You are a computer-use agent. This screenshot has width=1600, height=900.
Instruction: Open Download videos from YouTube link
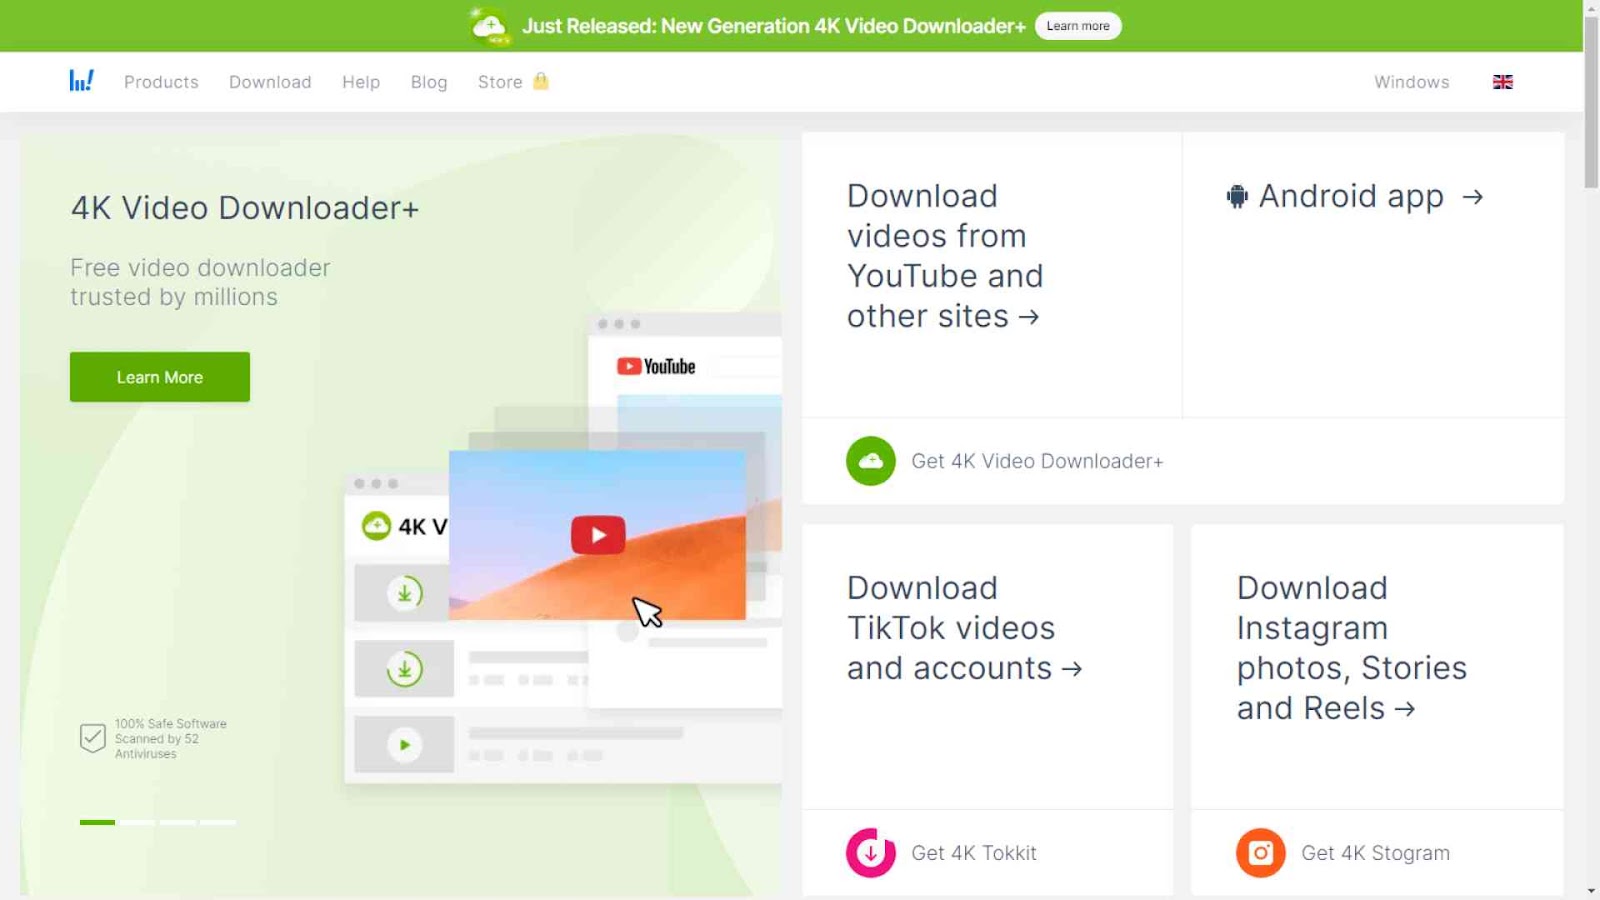(x=945, y=256)
